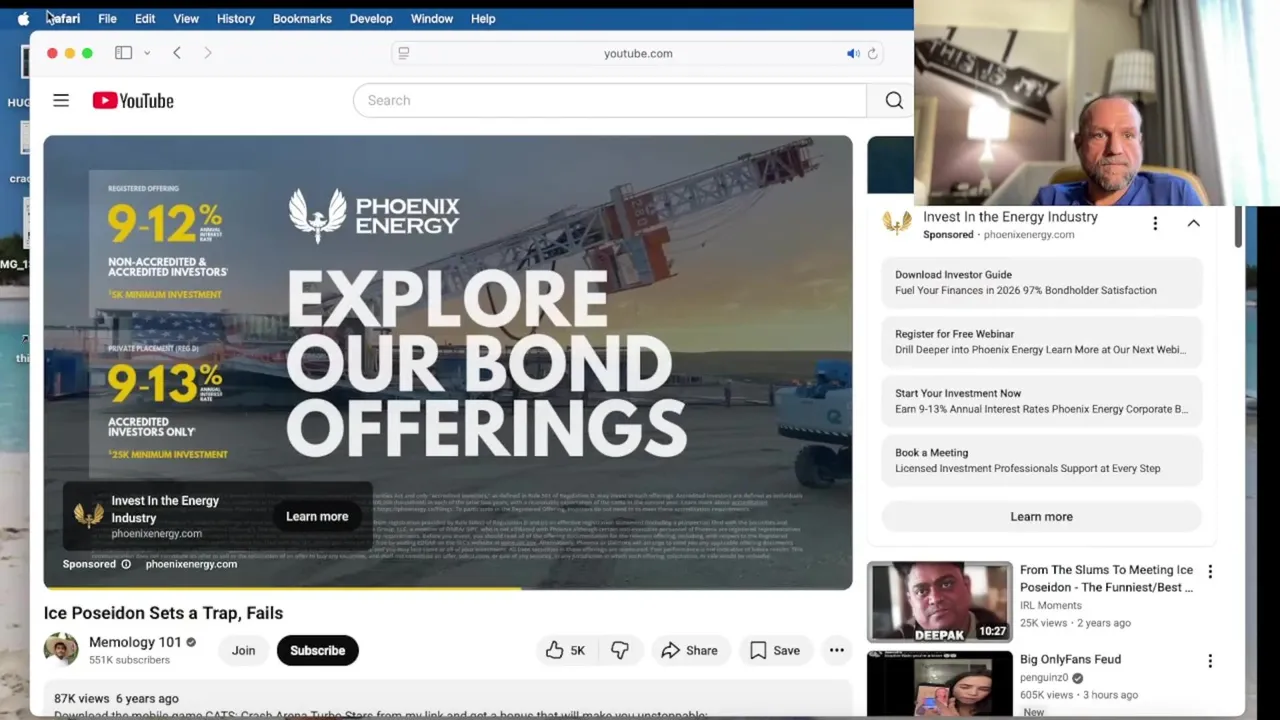Open options for Big OnlyFans Feud video

click(x=1210, y=661)
